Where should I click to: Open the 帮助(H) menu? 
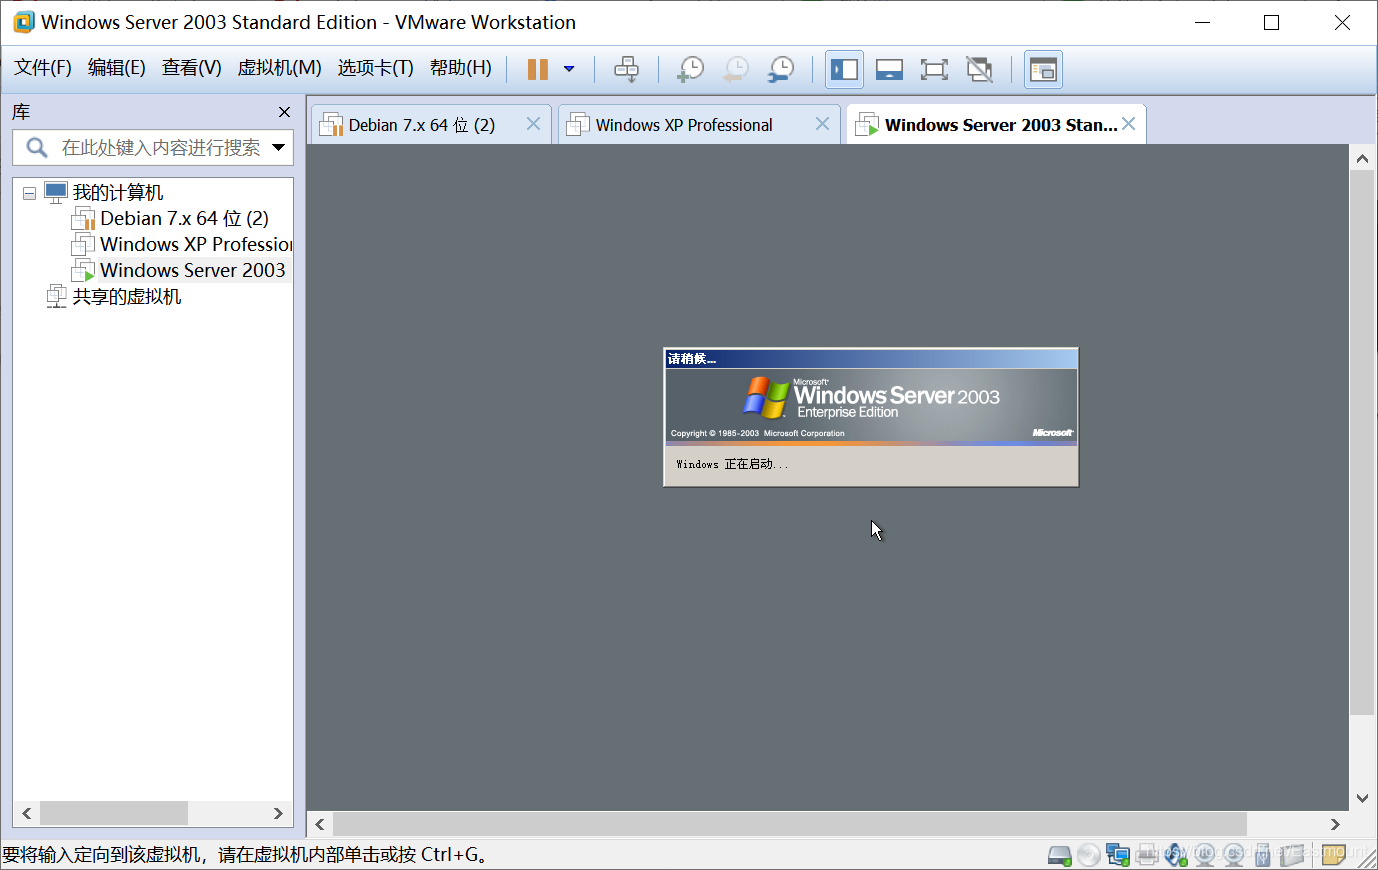(461, 68)
